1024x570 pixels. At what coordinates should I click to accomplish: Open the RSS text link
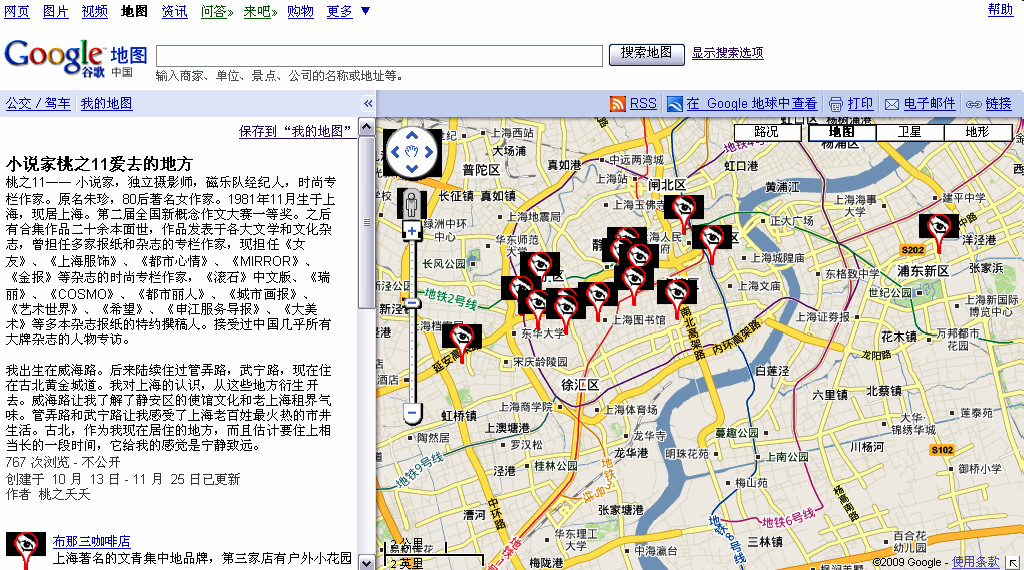[643, 104]
